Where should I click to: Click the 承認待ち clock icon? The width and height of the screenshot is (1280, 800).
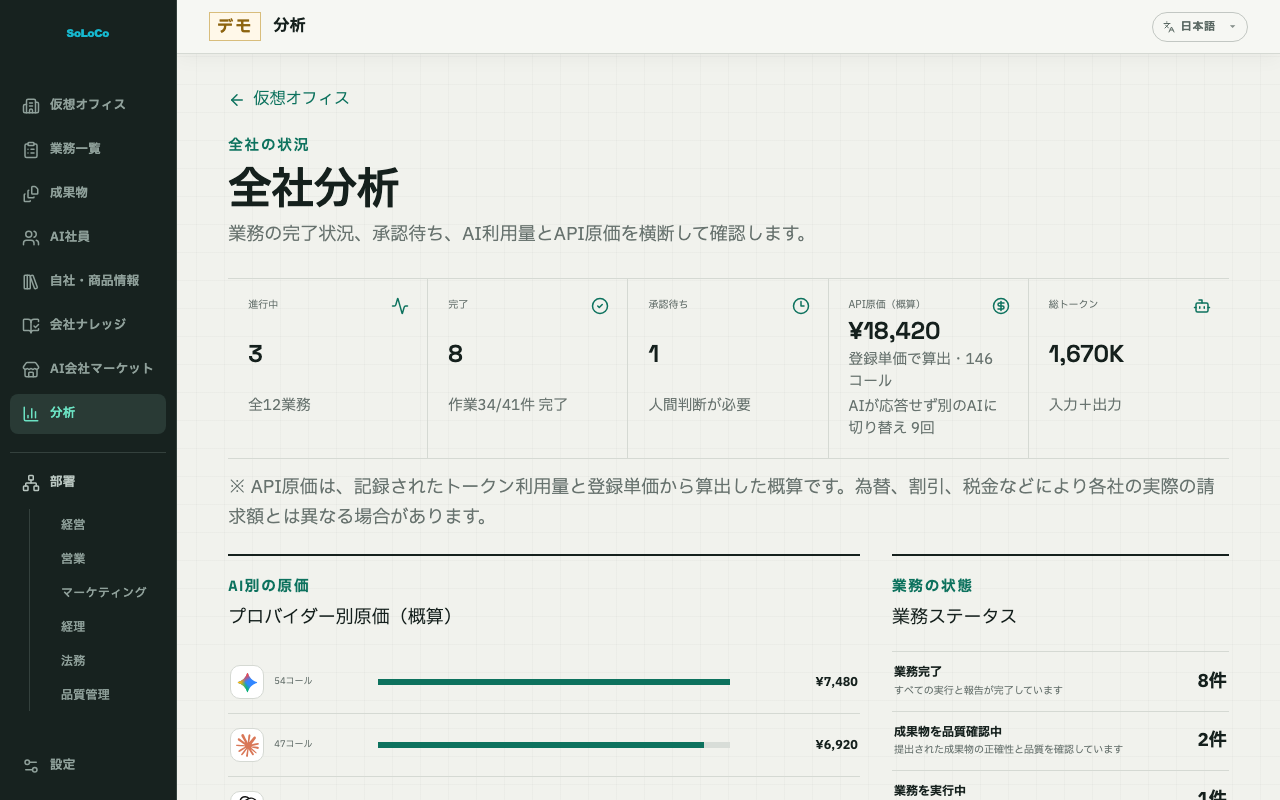pyautogui.click(x=801, y=306)
